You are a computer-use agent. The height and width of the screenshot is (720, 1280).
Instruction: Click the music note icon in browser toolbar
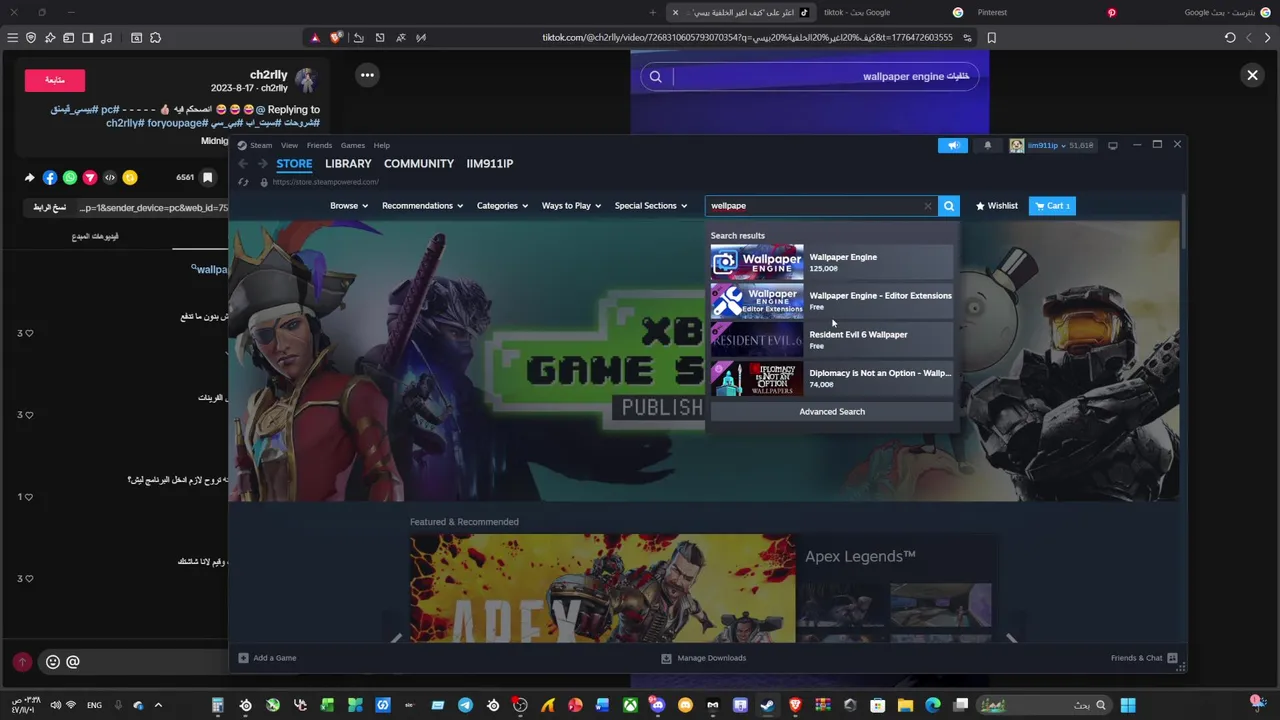coord(107,38)
